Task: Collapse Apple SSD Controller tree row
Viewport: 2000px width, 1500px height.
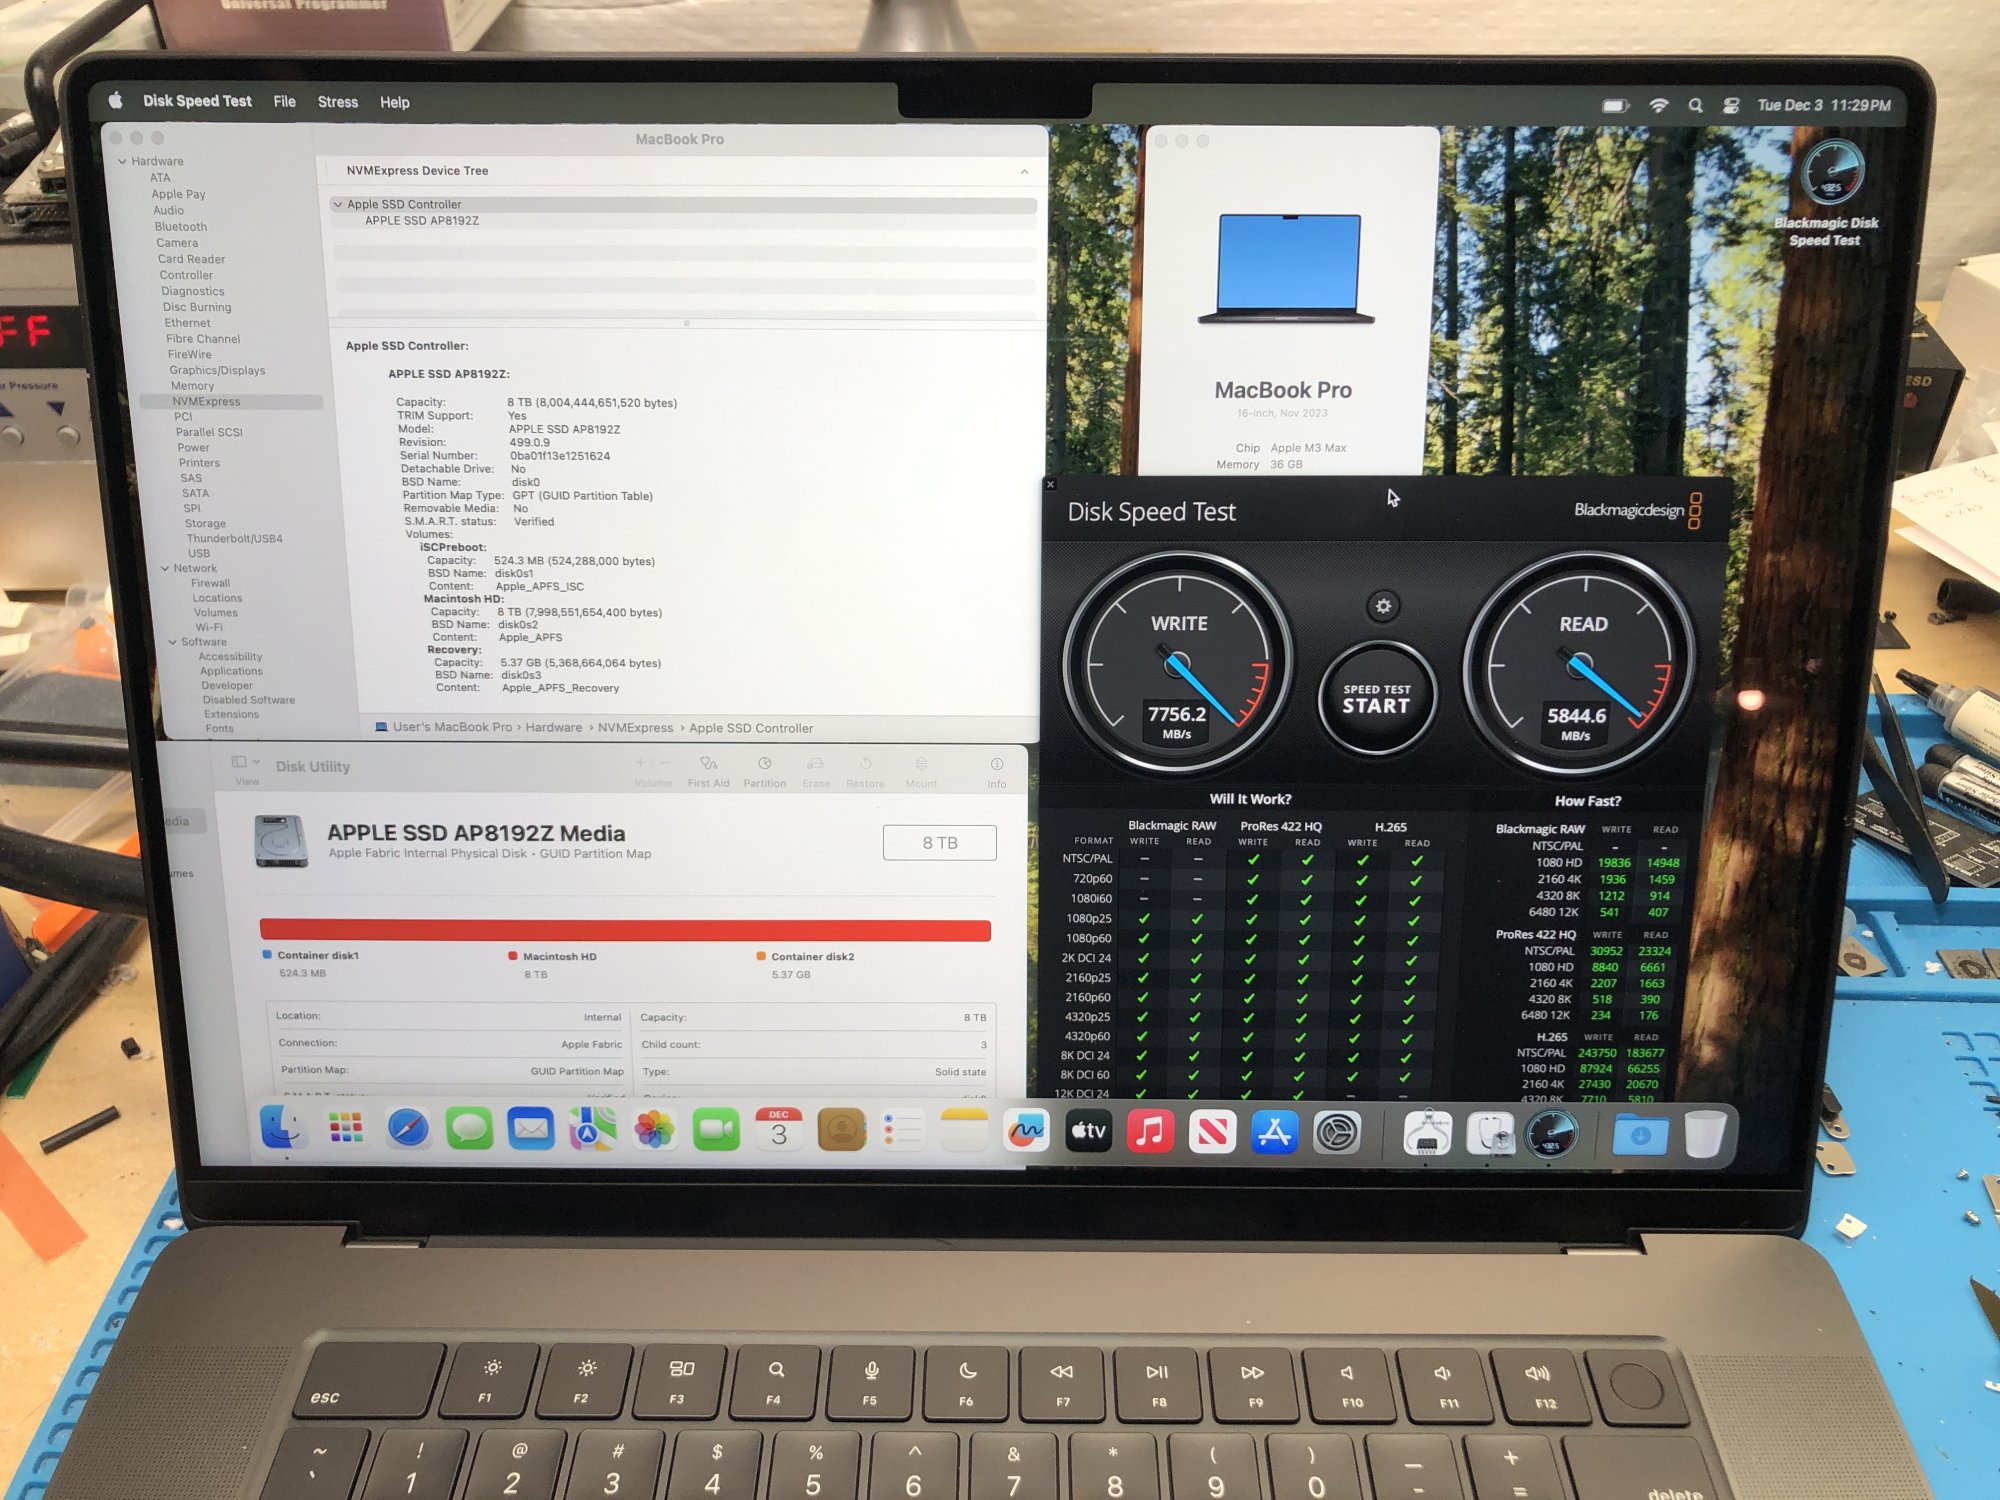Action: coord(338,204)
